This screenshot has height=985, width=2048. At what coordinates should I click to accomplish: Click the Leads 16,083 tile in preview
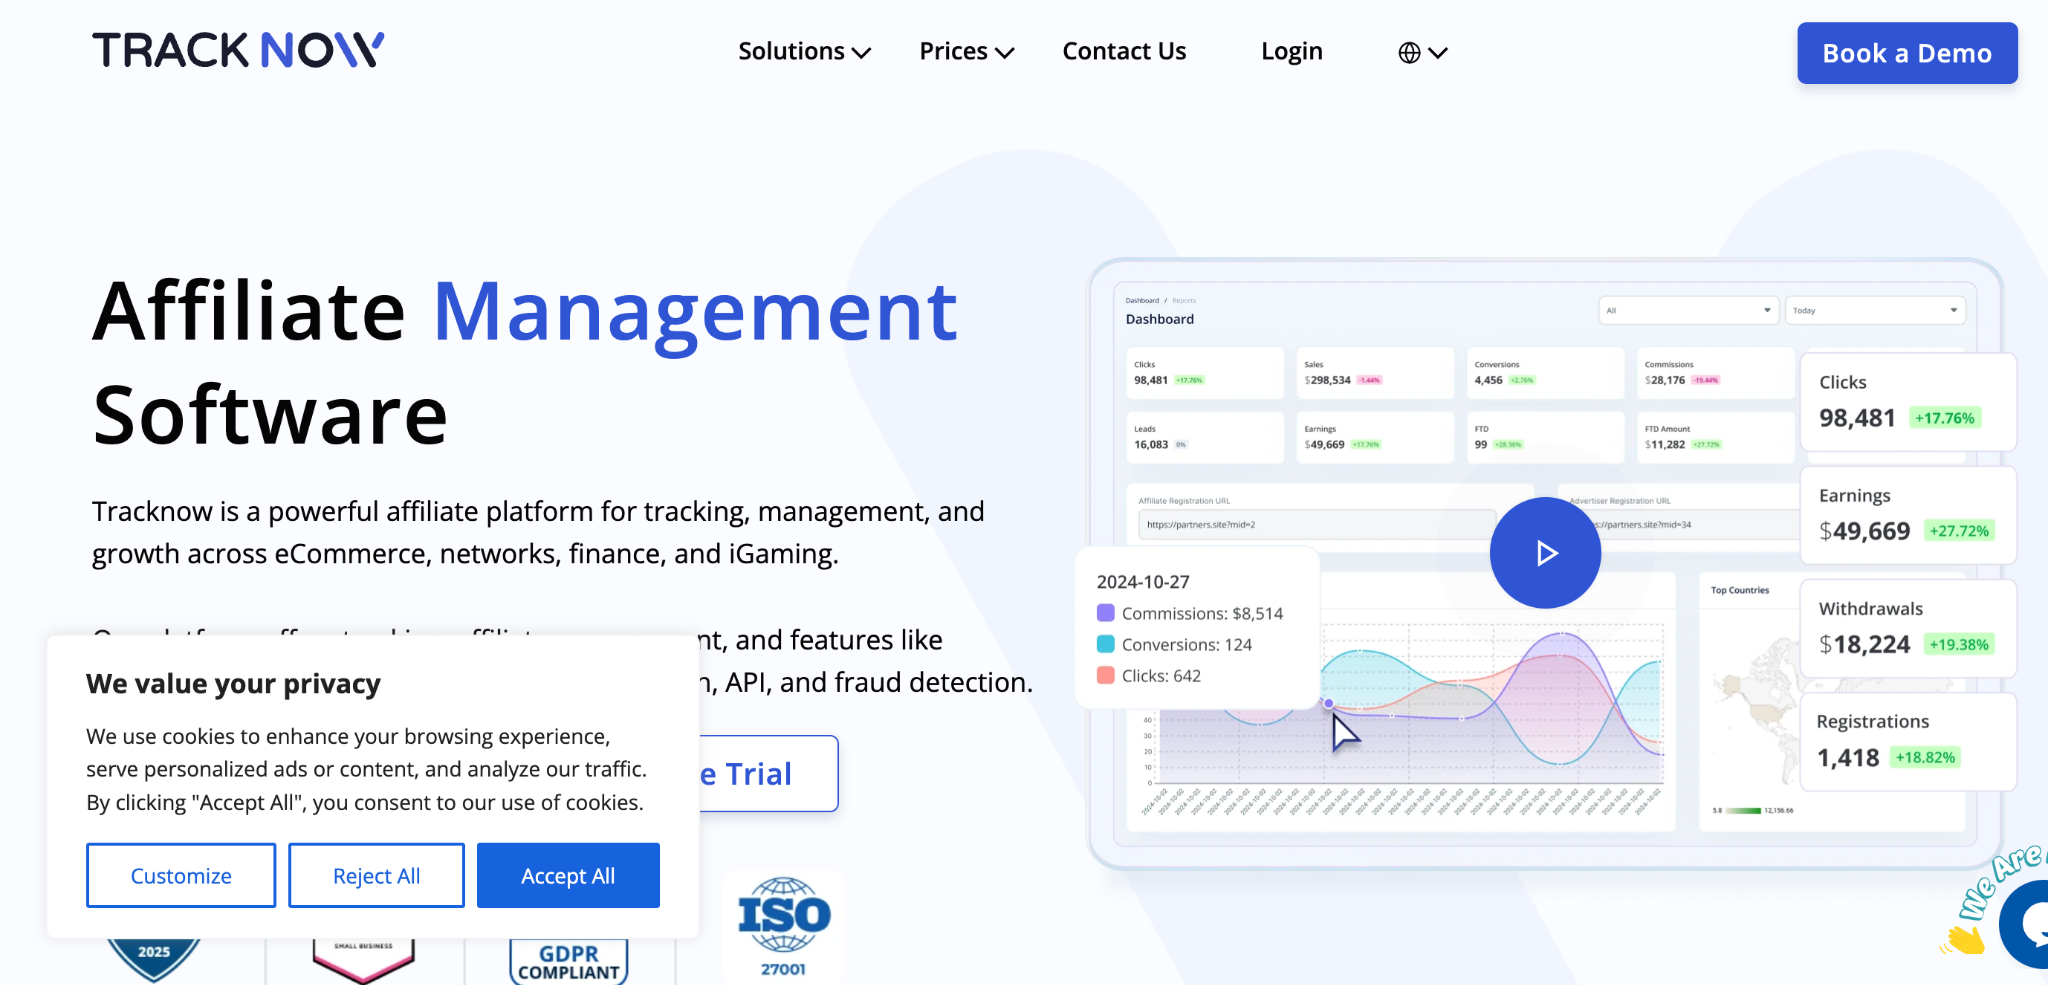pos(1205,437)
